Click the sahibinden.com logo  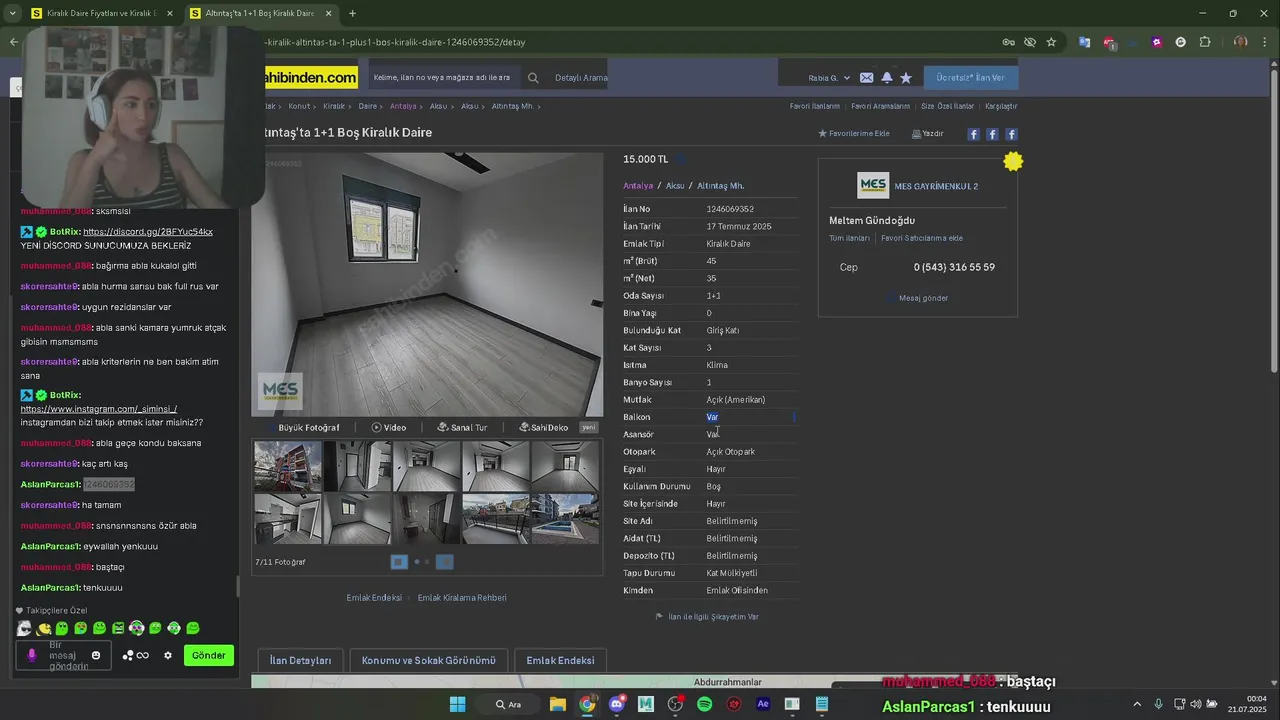click(311, 77)
